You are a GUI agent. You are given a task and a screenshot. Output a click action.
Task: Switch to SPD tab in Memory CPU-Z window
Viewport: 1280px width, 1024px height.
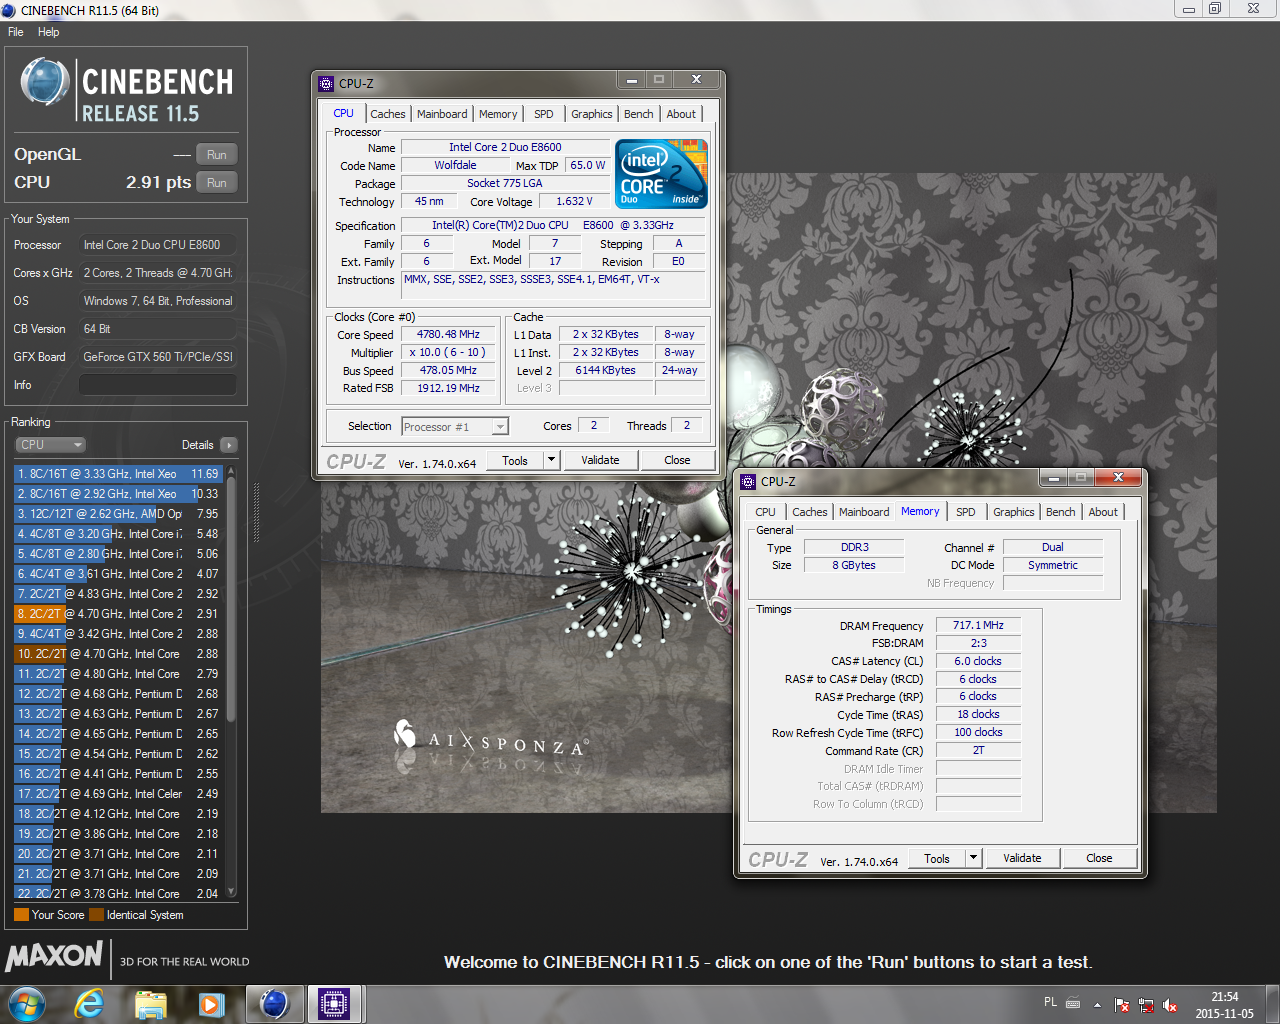966,512
